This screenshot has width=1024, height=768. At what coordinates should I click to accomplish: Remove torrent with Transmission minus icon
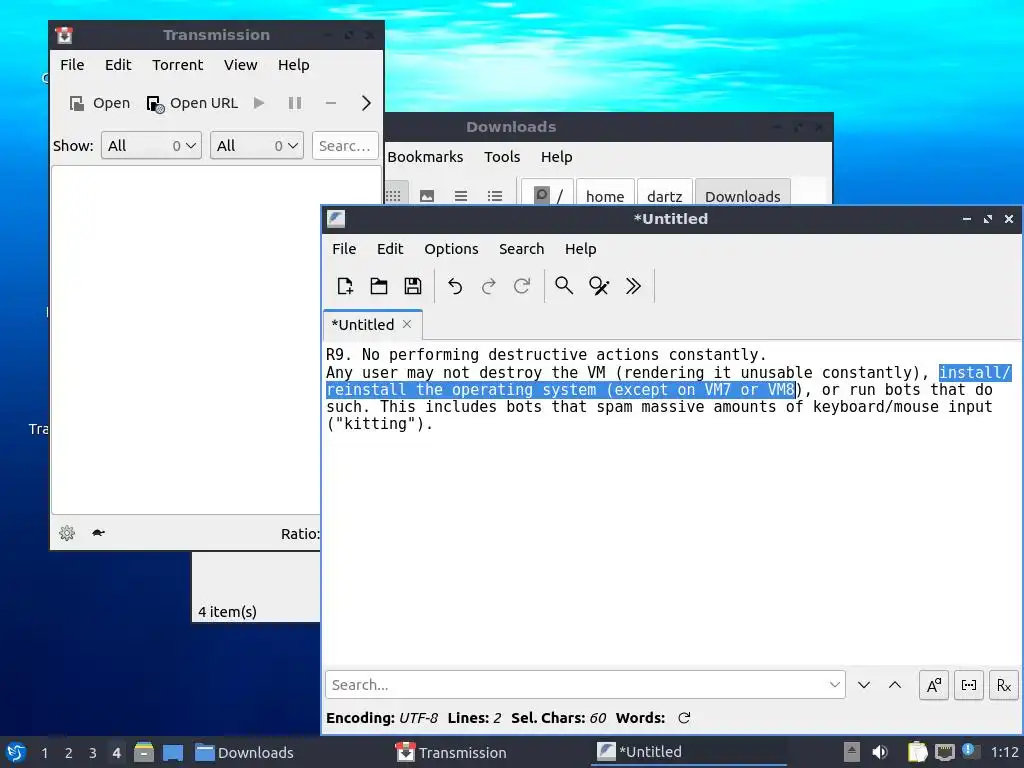(330, 103)
